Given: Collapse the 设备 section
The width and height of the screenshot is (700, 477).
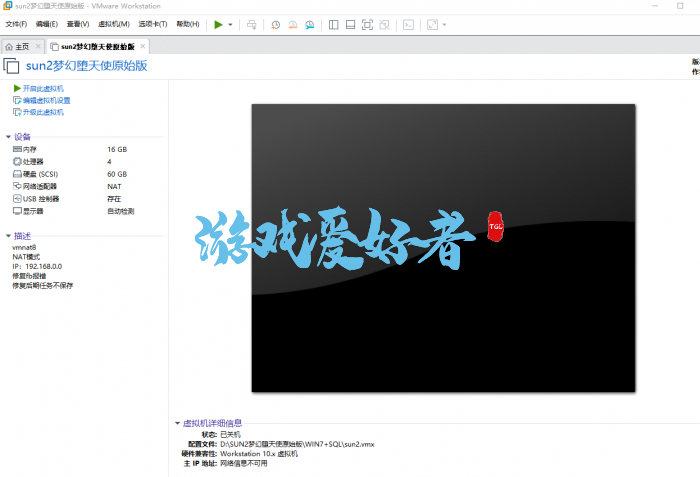Looking at the screenshot, I should pos(8,137).
